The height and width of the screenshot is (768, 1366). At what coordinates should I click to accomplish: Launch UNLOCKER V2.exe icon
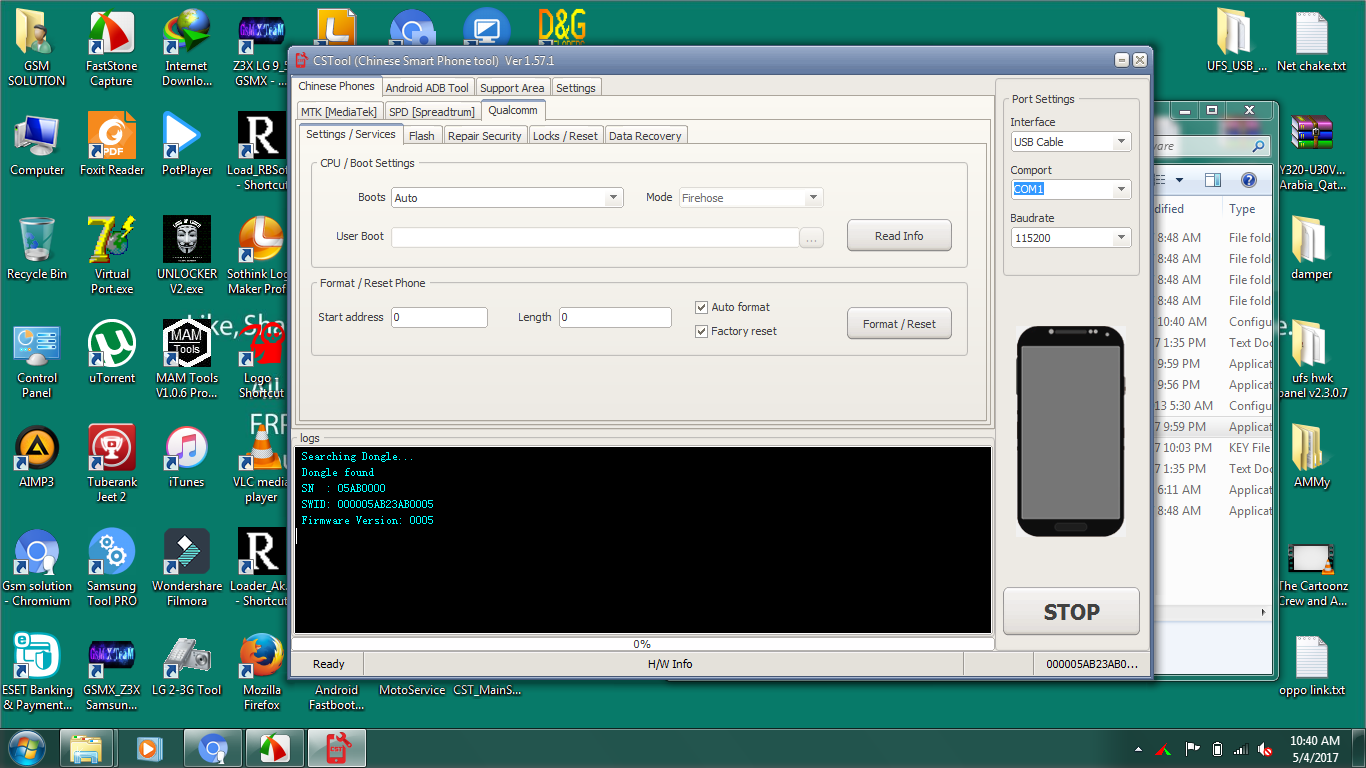187,255
